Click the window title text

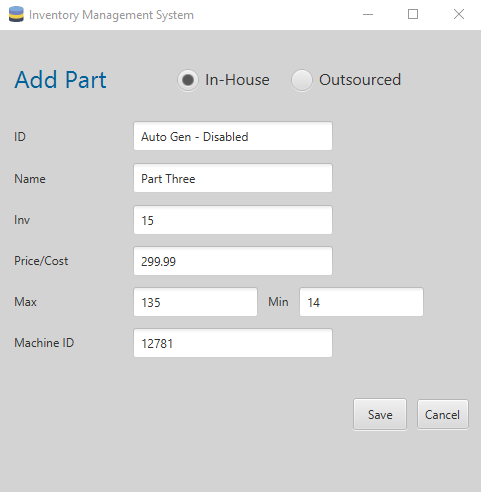111,15
